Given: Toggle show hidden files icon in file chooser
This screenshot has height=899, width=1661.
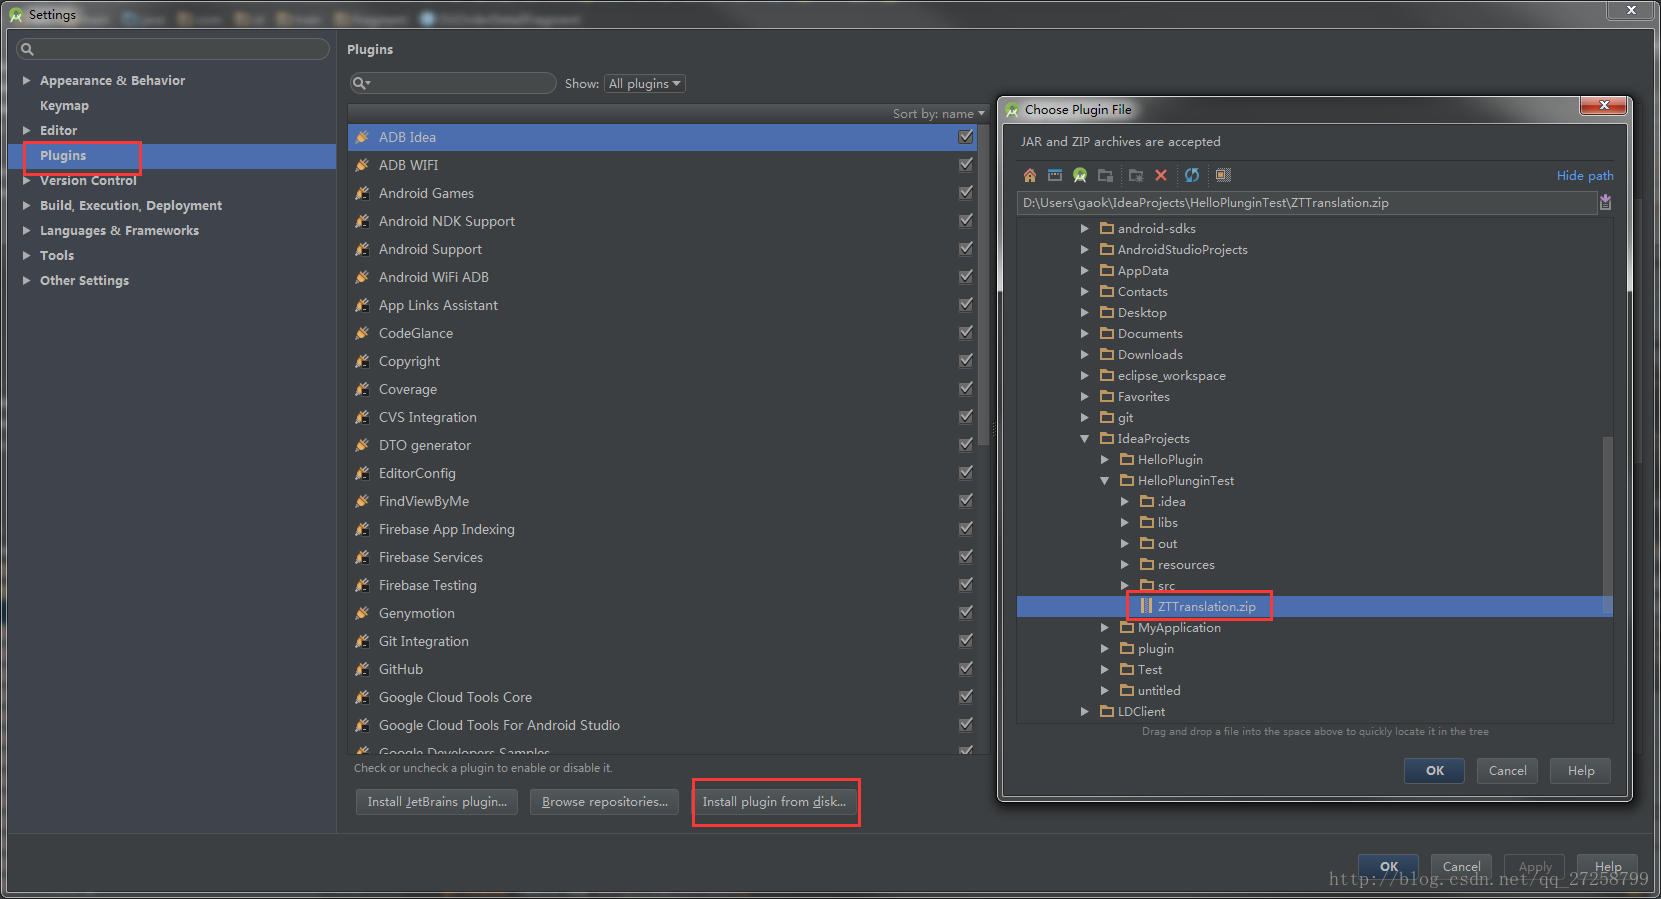Looking at the screenshot, I should [x=1223, y=175].
